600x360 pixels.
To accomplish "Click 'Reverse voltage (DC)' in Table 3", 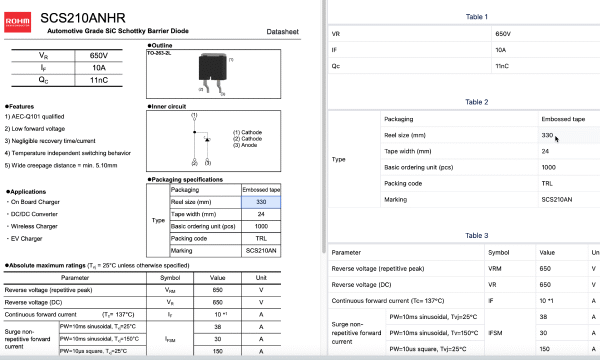I will coord(361,285).
